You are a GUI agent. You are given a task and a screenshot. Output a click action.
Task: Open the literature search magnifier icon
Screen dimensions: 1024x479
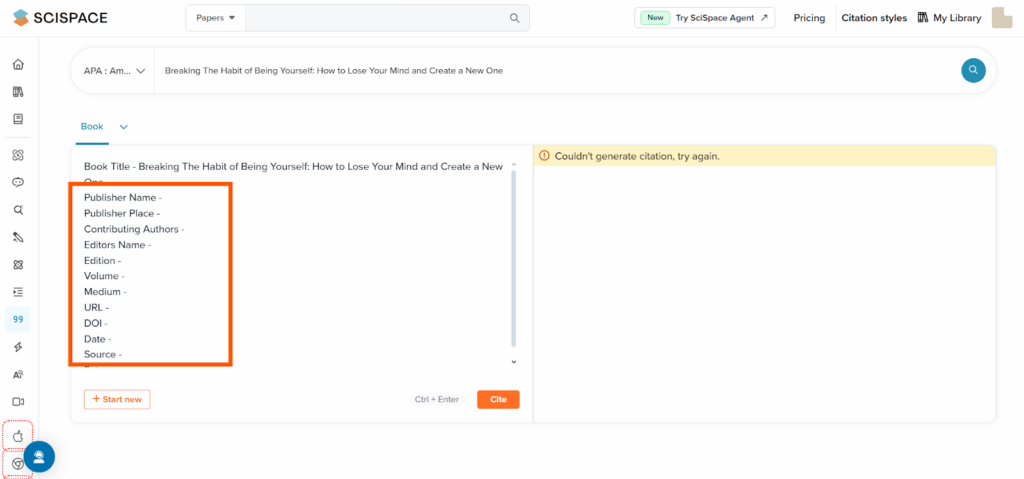[x=18, y=210]
